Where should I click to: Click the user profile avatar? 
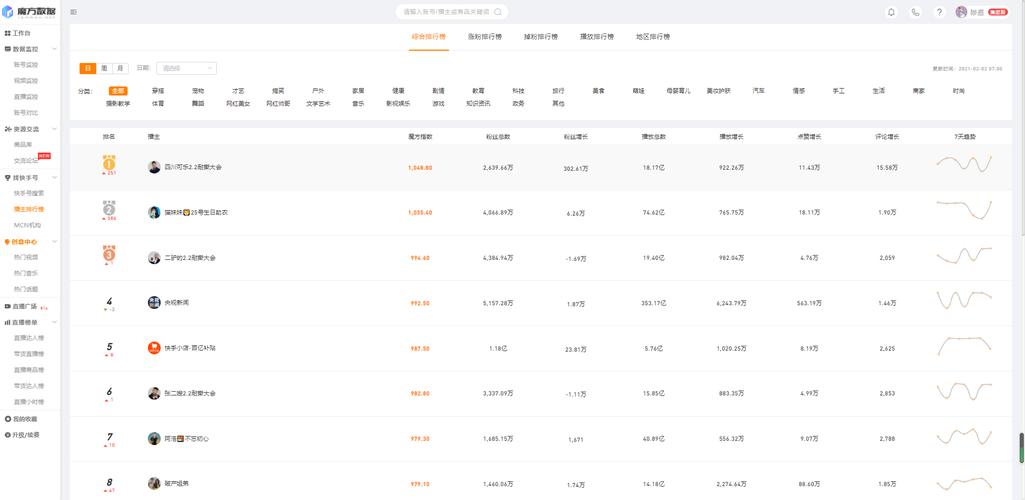coord(961,12)
